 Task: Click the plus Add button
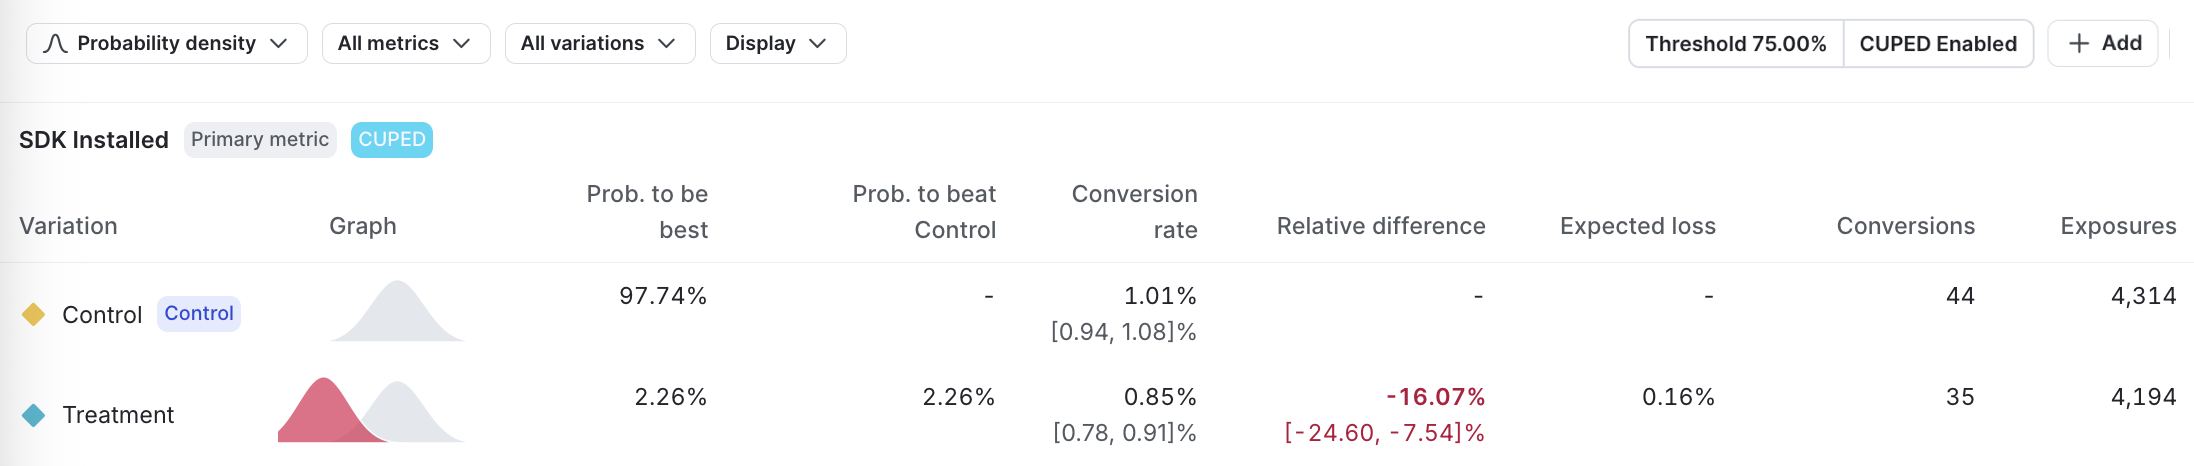2103,44
